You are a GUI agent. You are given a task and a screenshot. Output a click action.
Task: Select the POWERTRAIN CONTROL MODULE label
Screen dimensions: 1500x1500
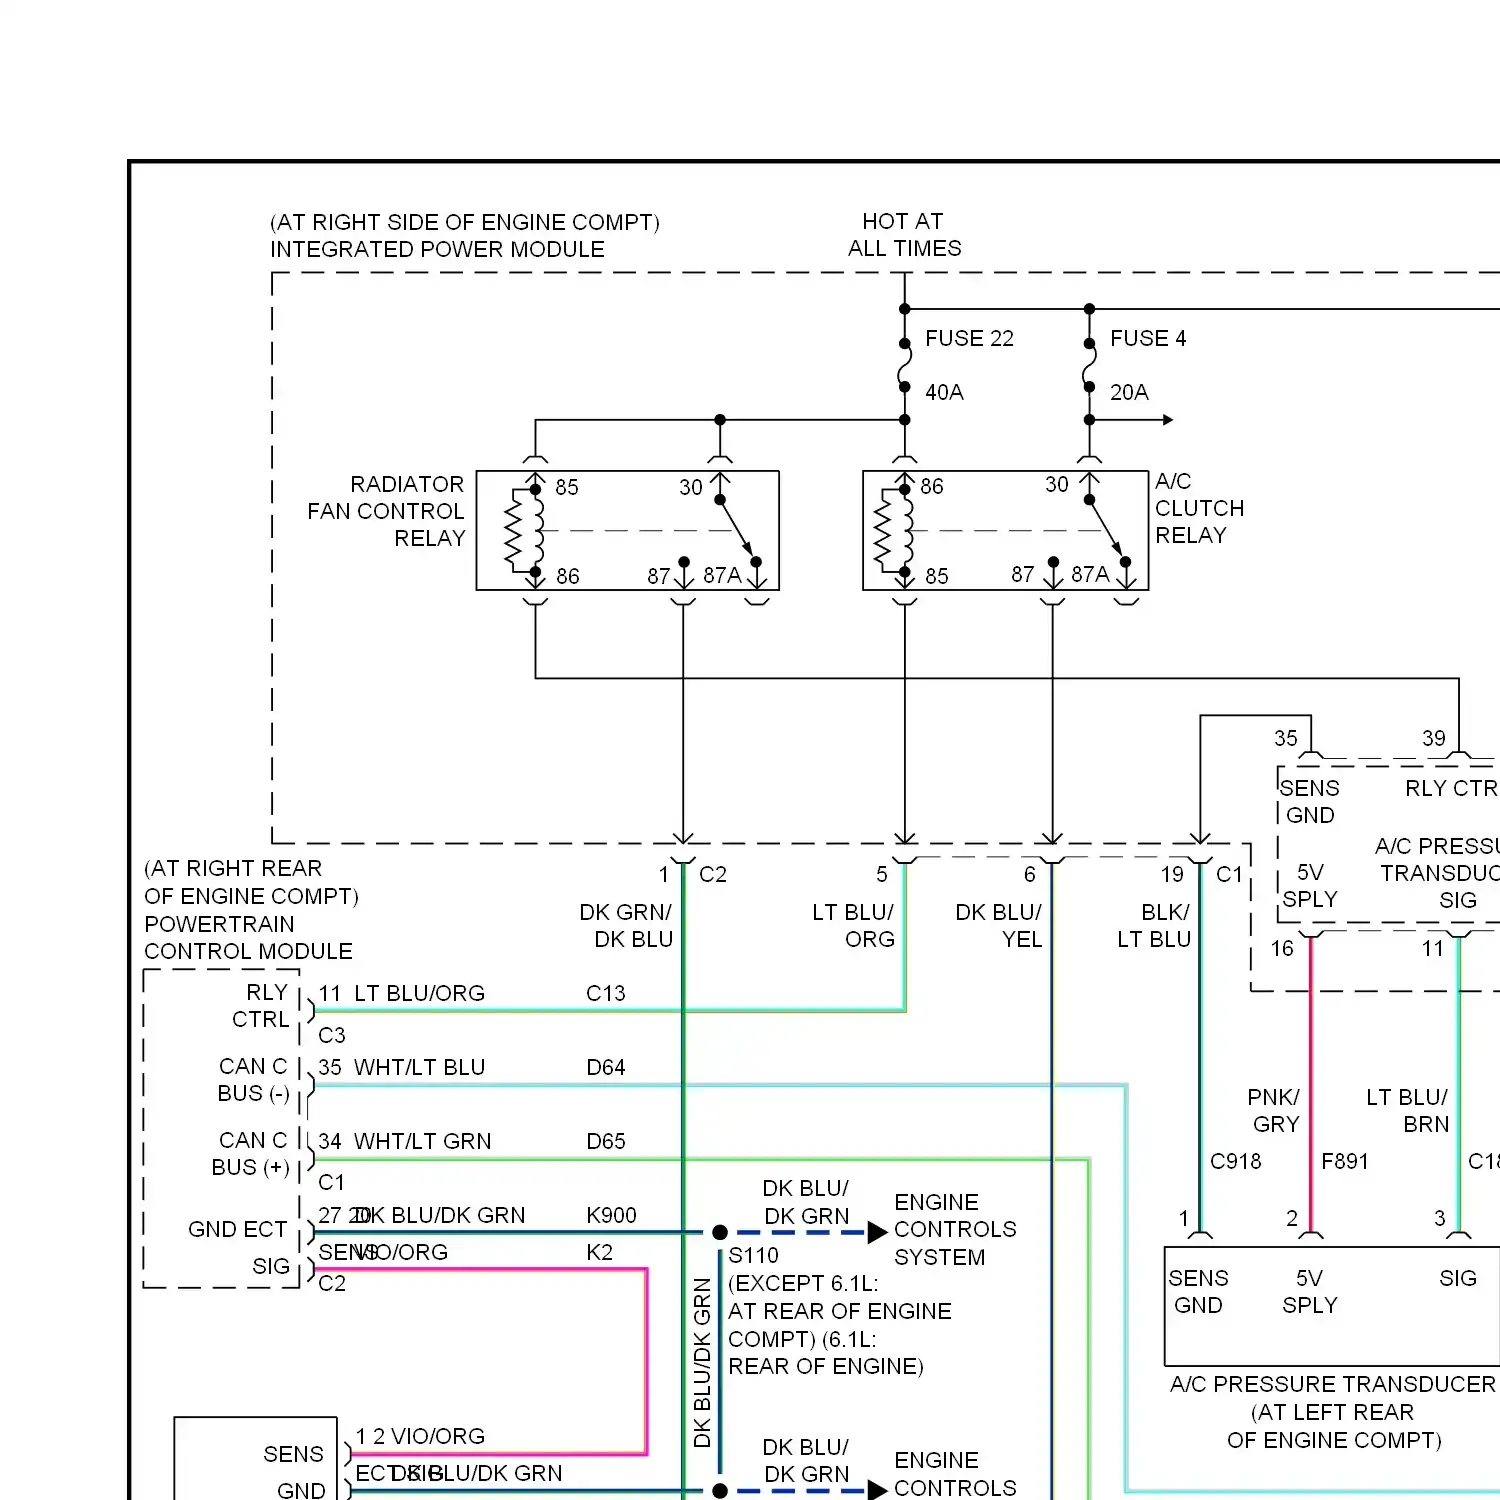tap(248, 937)
